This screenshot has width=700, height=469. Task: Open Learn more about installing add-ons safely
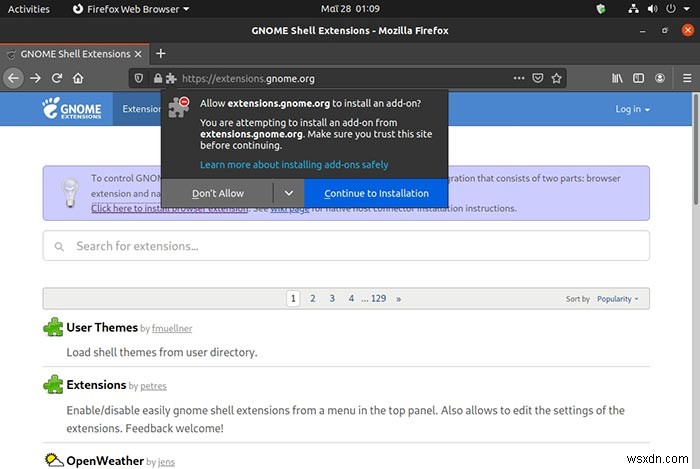click(294, 165)
